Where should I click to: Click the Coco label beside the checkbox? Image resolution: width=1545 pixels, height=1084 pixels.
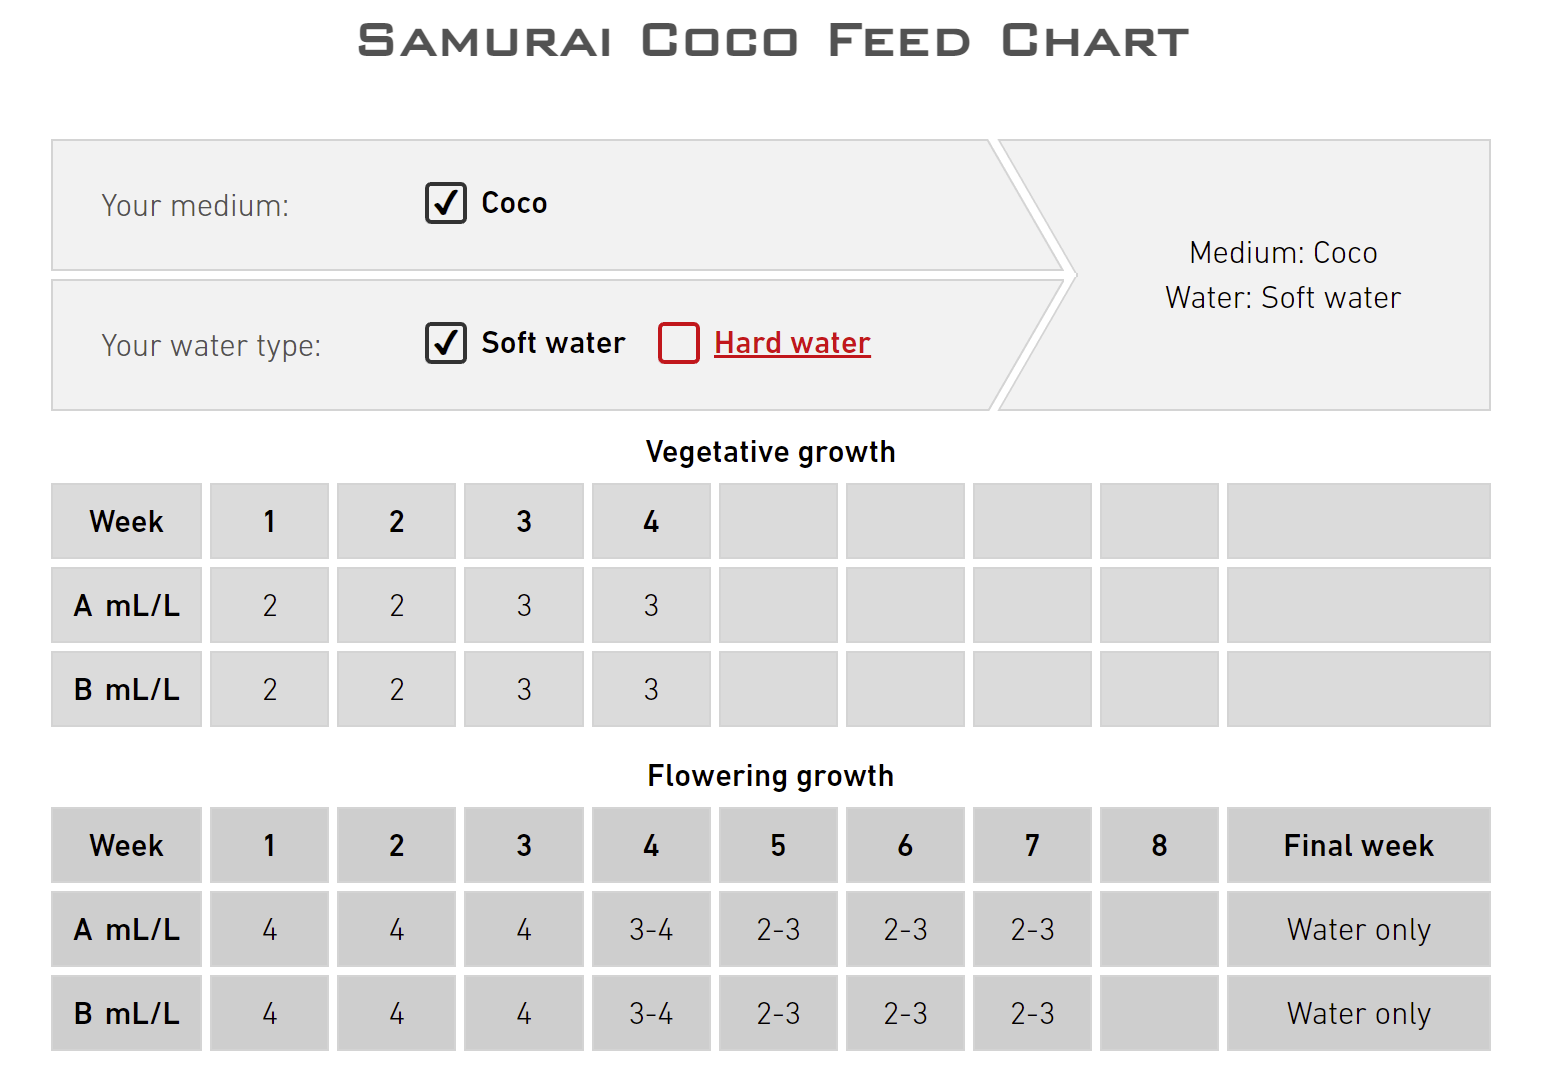514,203
